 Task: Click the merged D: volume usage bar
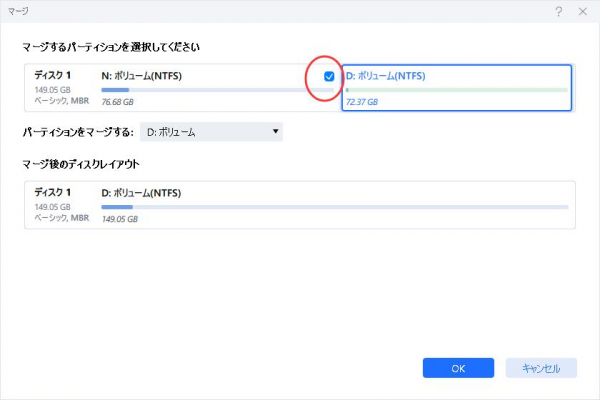tap(334, 207)
